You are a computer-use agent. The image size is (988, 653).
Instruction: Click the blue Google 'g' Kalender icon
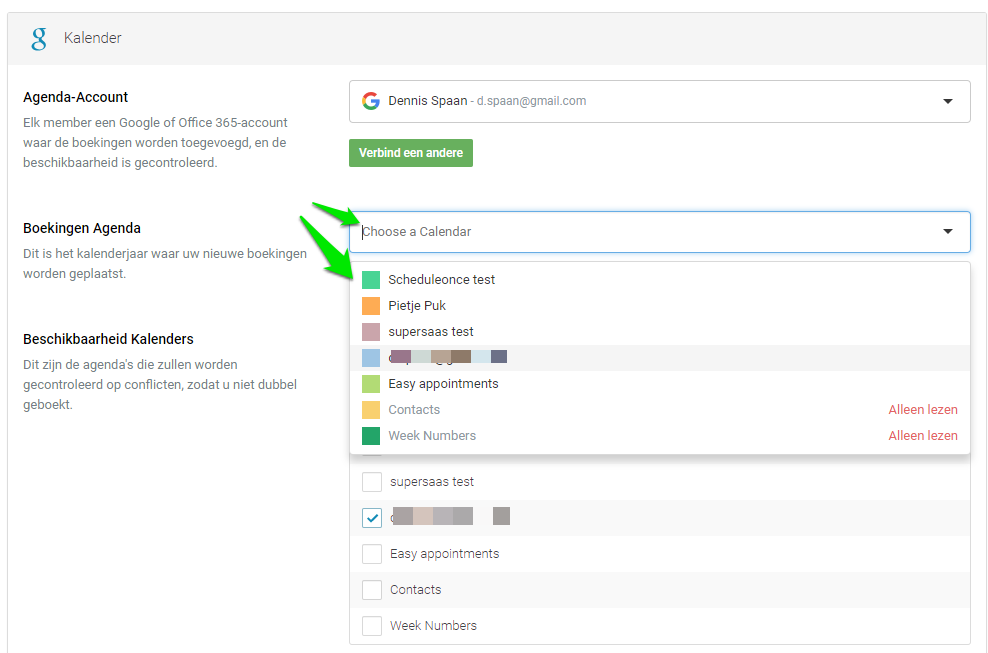39,38
